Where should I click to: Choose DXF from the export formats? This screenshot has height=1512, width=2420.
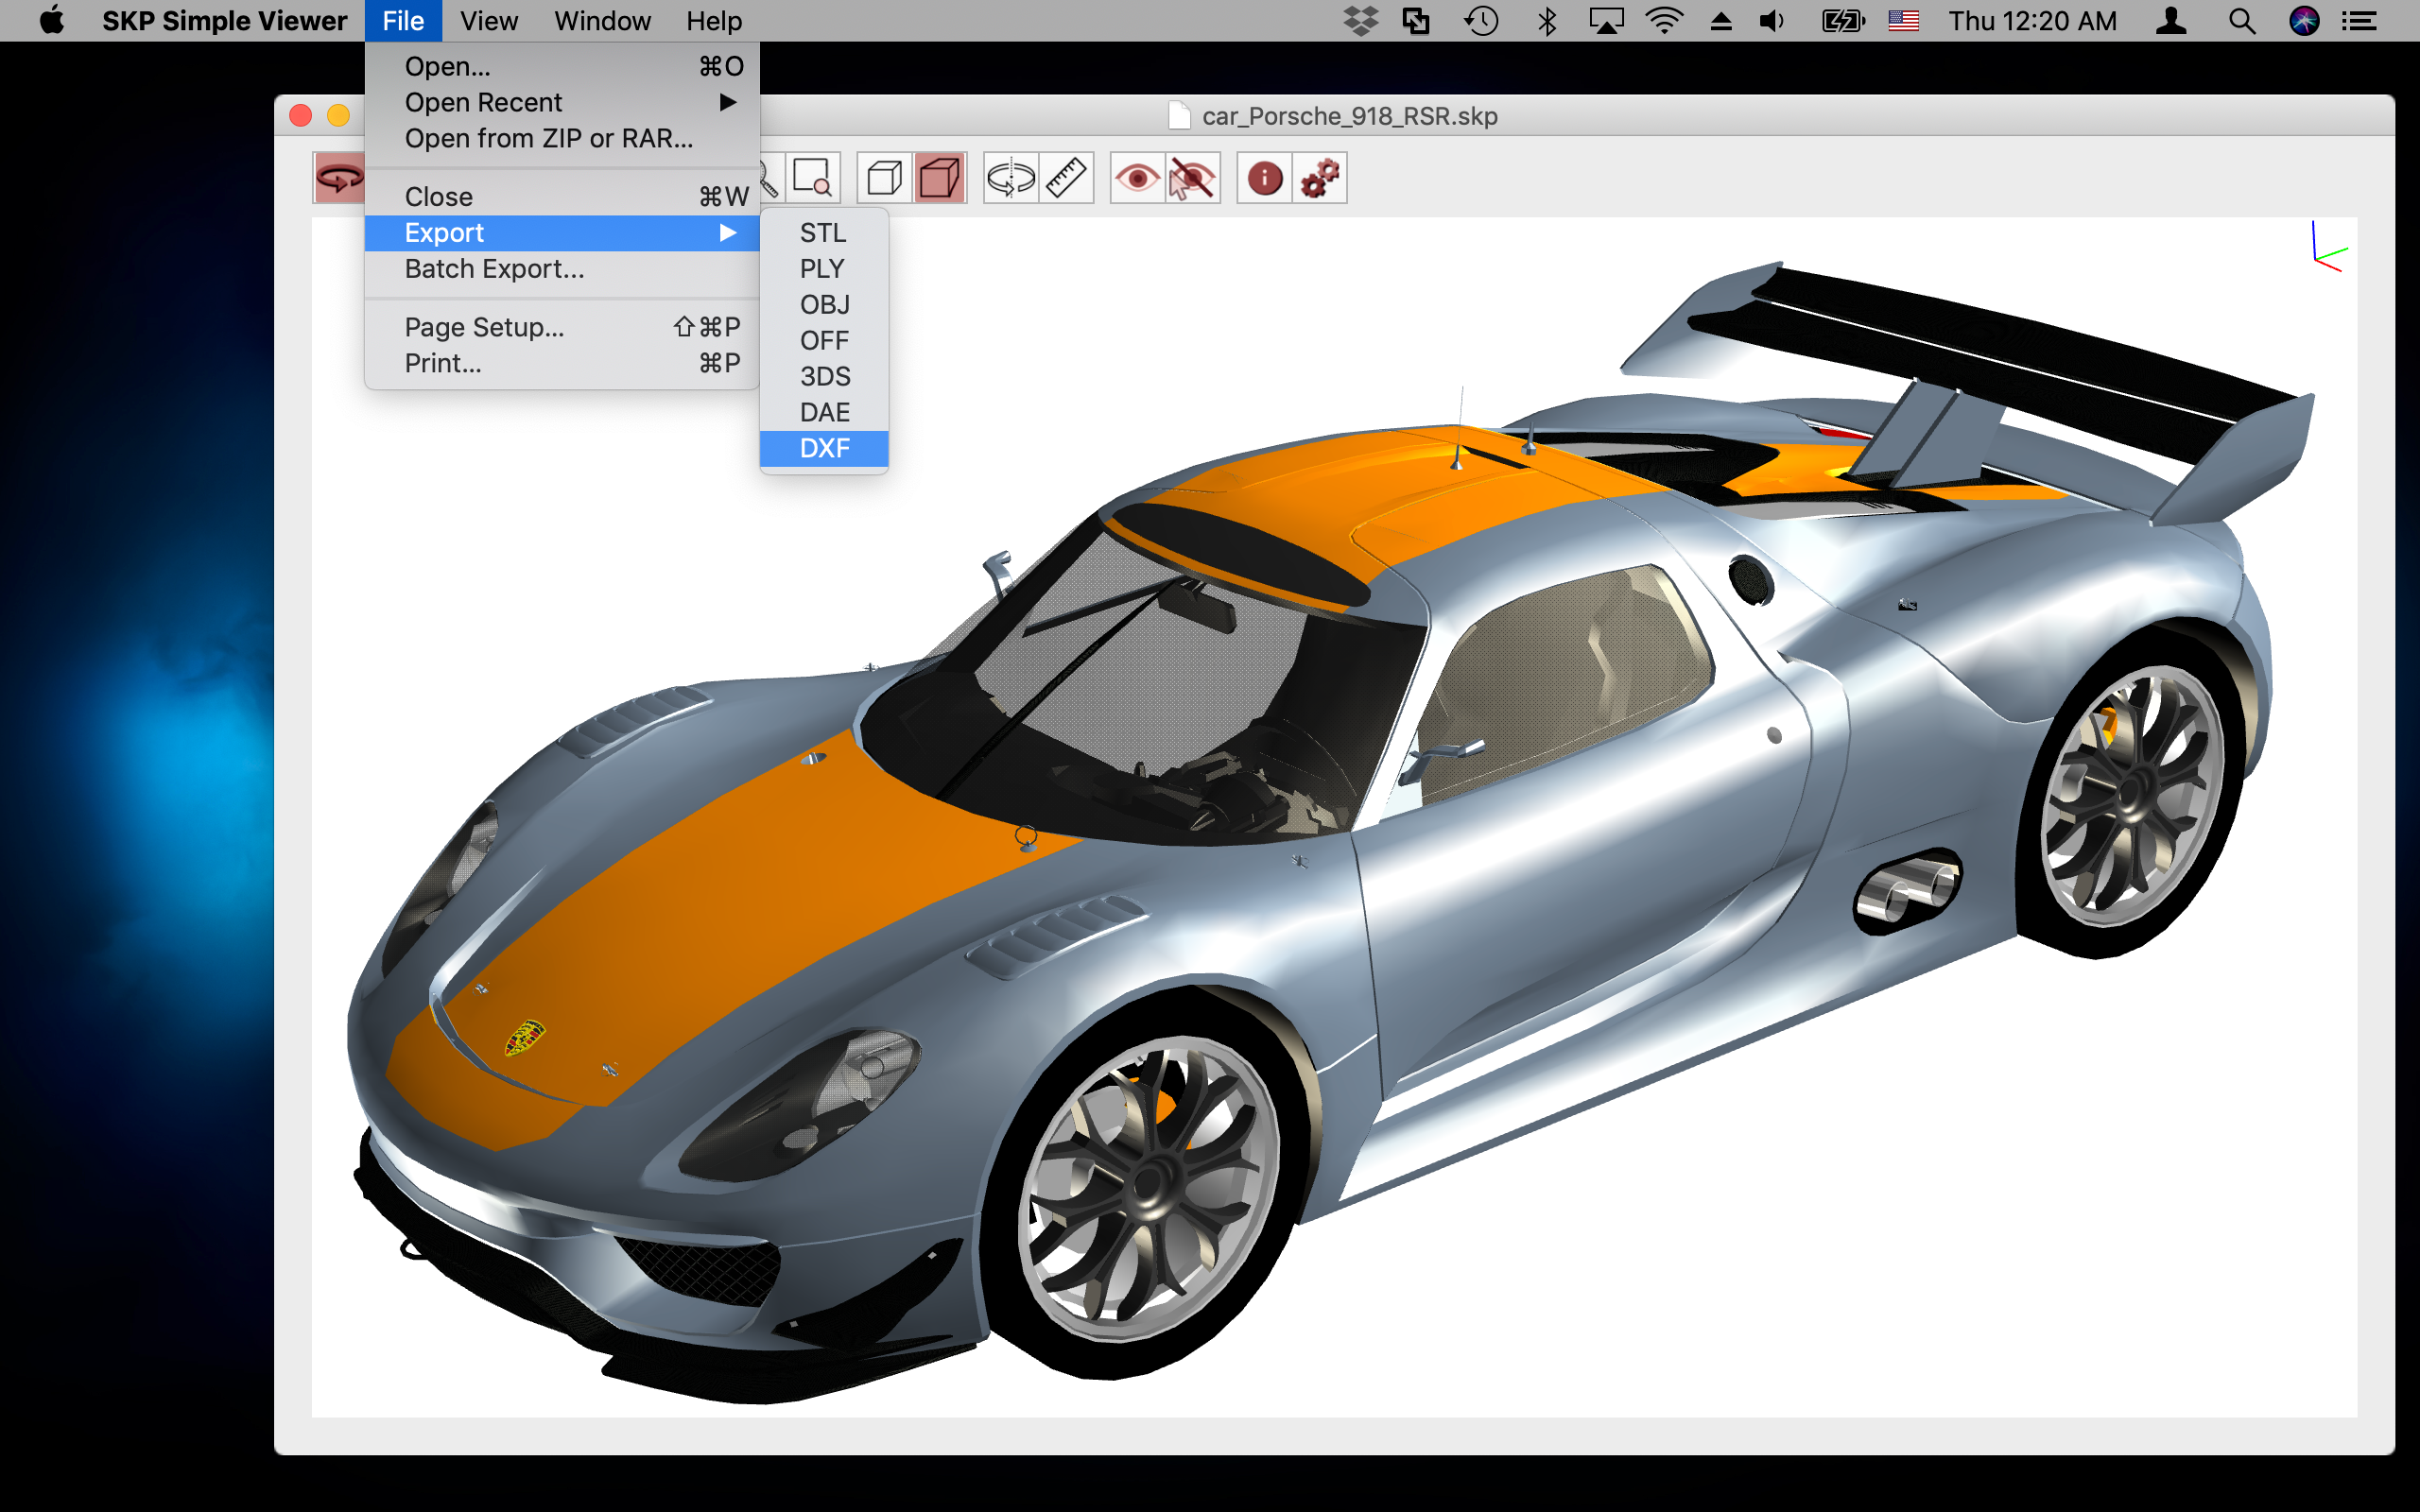pyautogui.click(x=824, y=448)
